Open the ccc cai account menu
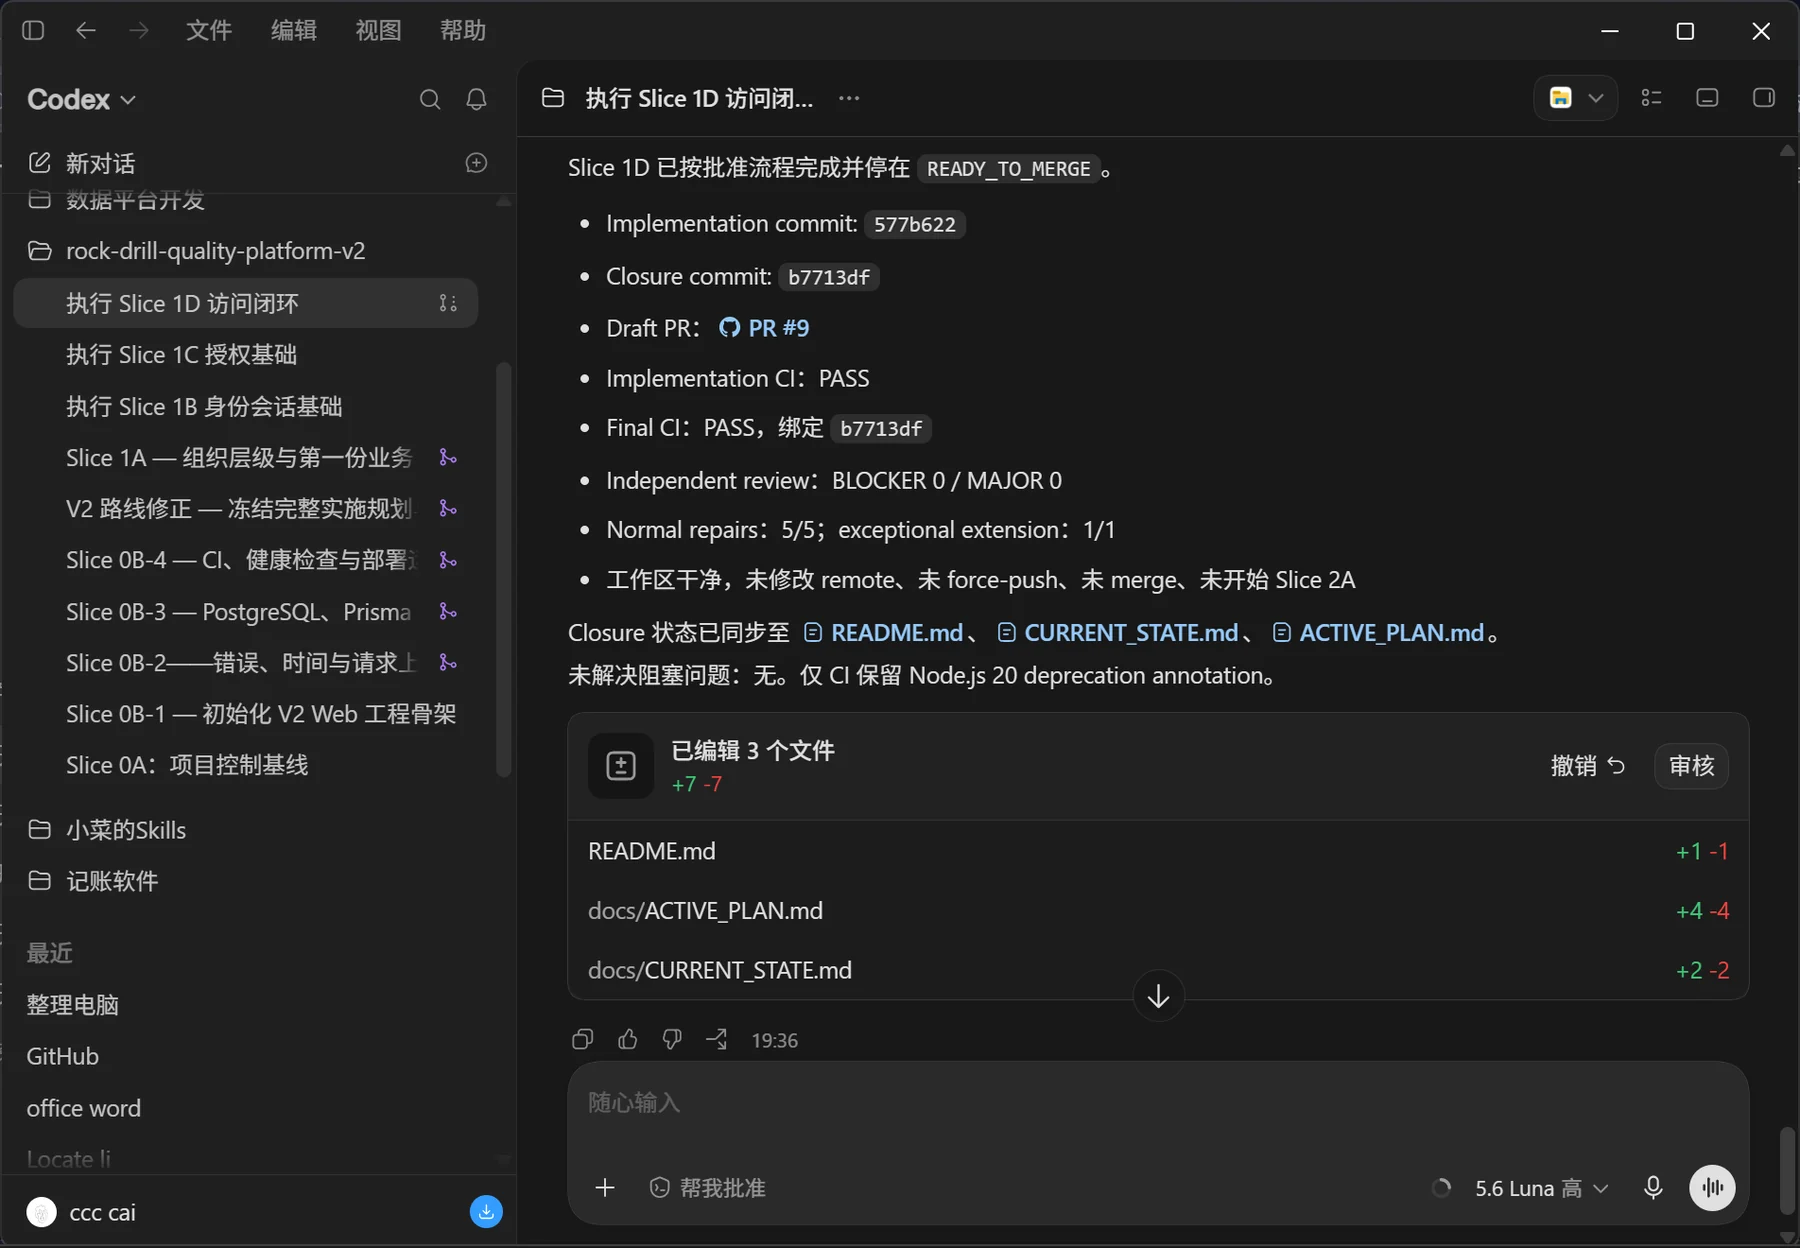The image size is (1800, 1248). pyautogui.click(x=82, y=1212)
